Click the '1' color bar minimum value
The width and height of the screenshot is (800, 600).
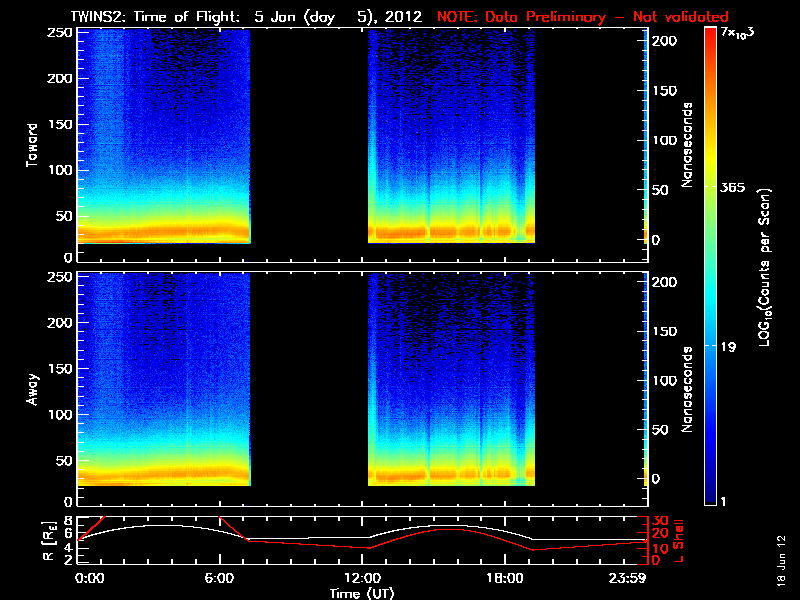(722, 502)
